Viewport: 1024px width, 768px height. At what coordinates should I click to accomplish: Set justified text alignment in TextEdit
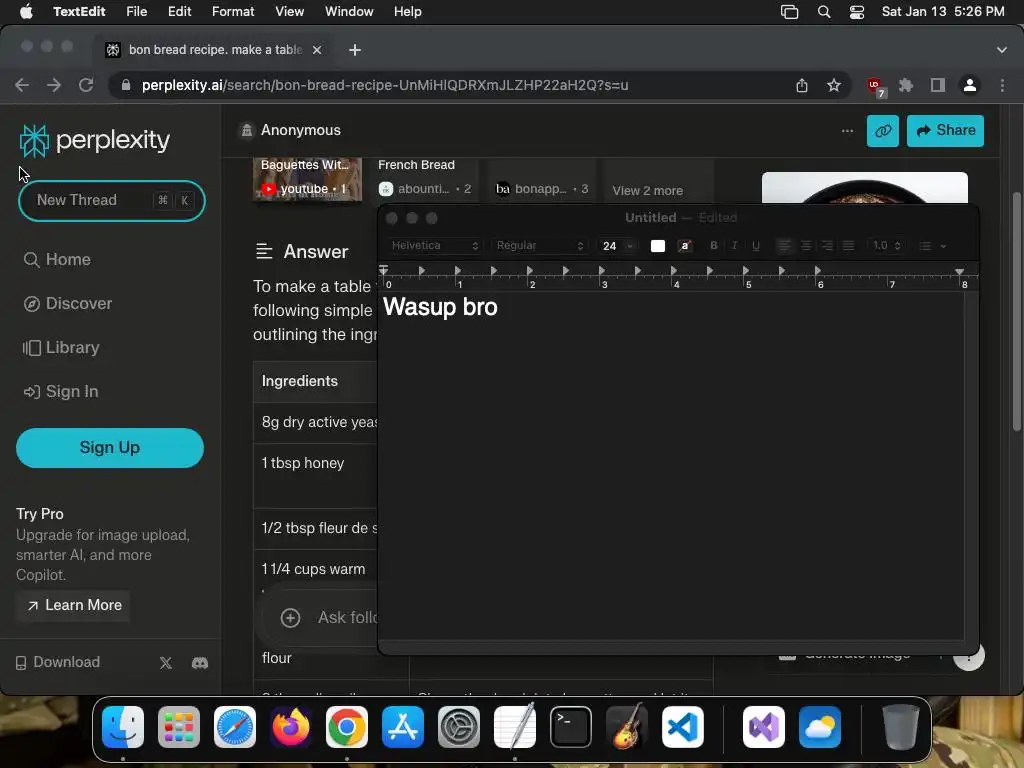[x=848, y=246]
